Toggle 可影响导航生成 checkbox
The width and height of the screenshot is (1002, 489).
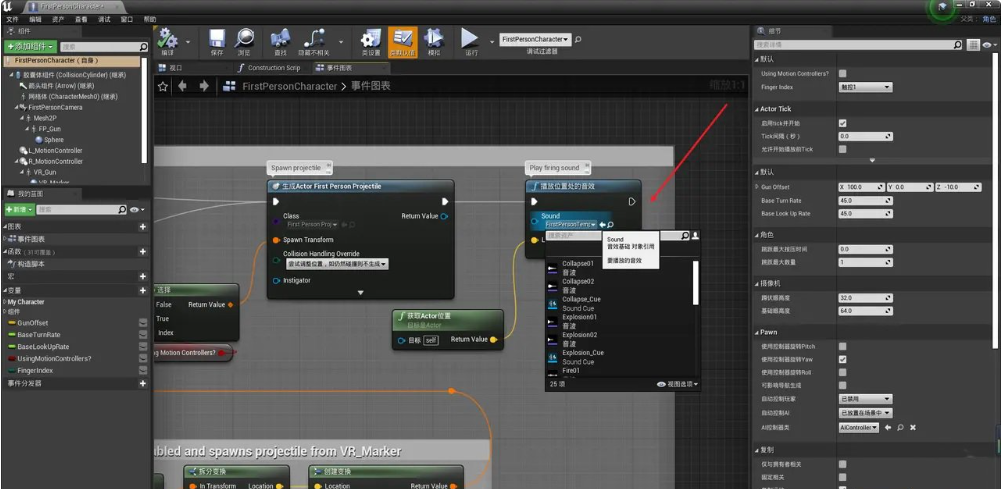pyautogui.click(x=842, y=385)
